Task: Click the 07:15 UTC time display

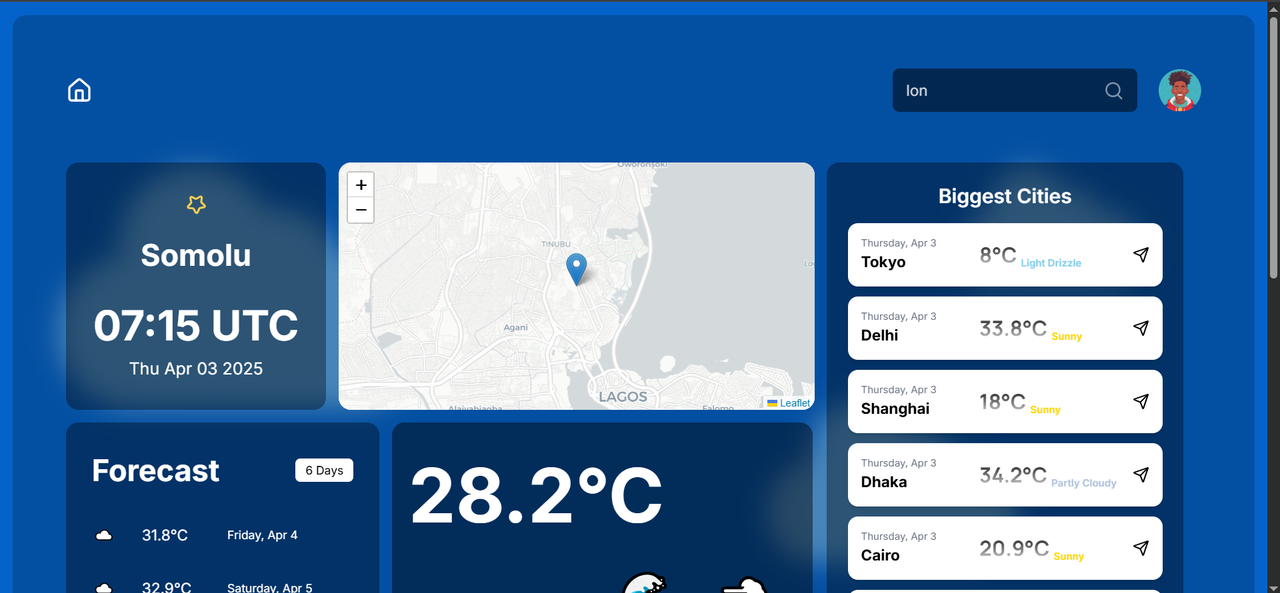Action: (196, 326)
